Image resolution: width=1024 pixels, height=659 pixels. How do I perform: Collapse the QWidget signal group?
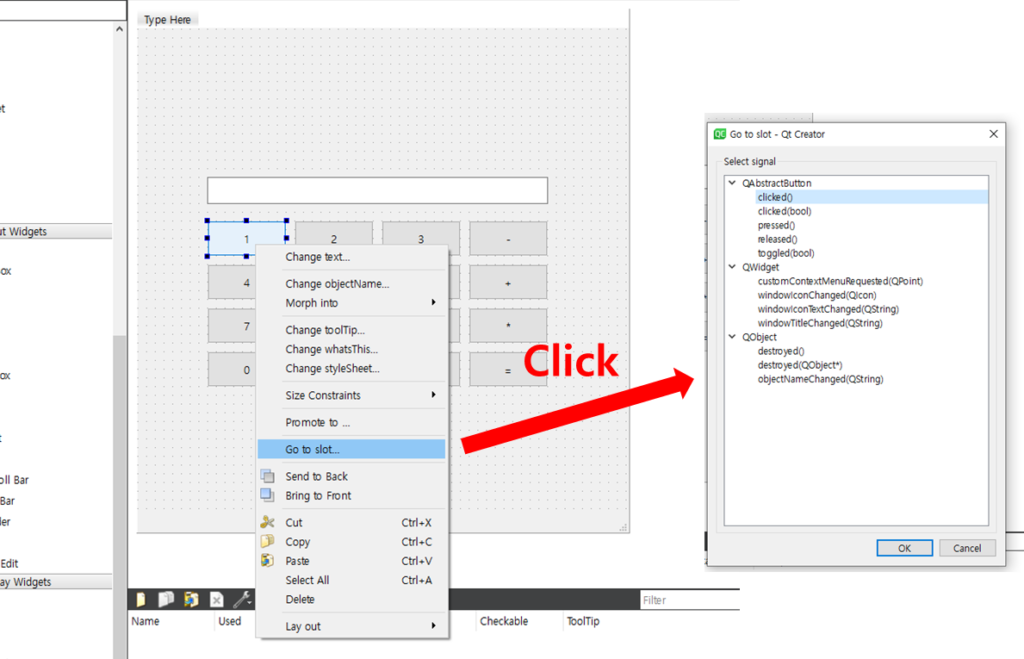click(x=733, y=268)
